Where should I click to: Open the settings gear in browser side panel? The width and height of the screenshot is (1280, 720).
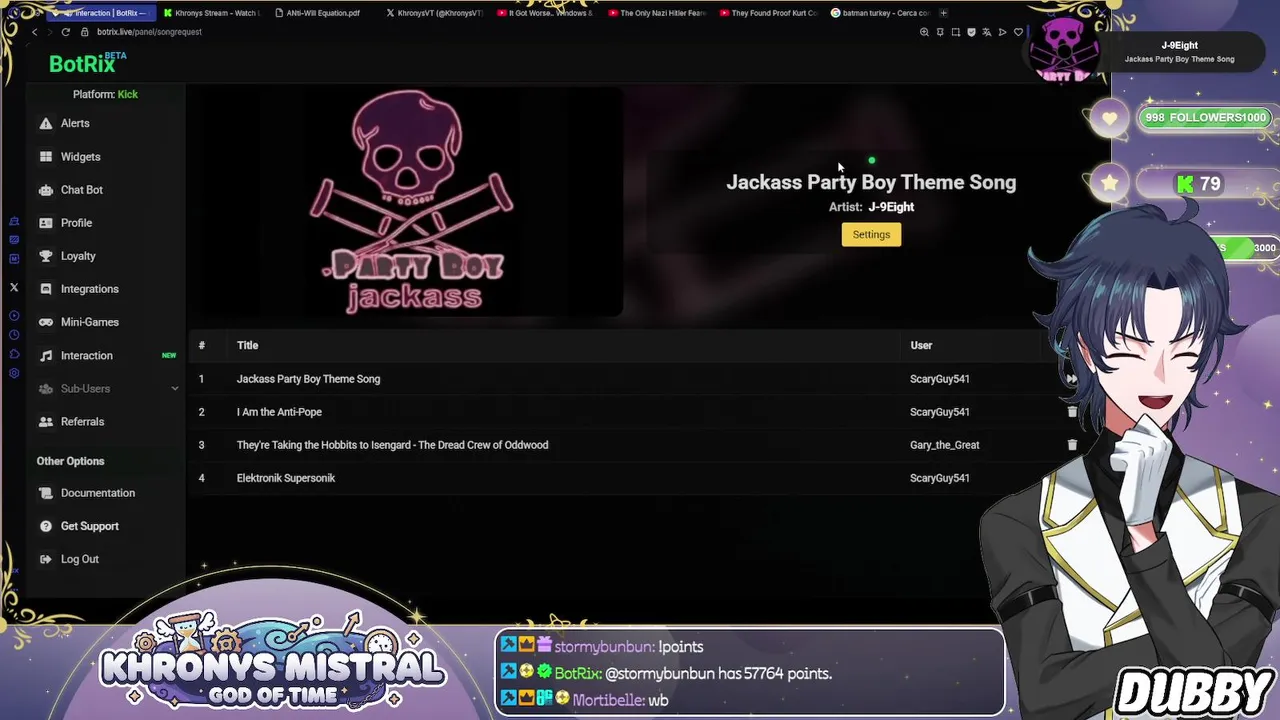(14, 373)
